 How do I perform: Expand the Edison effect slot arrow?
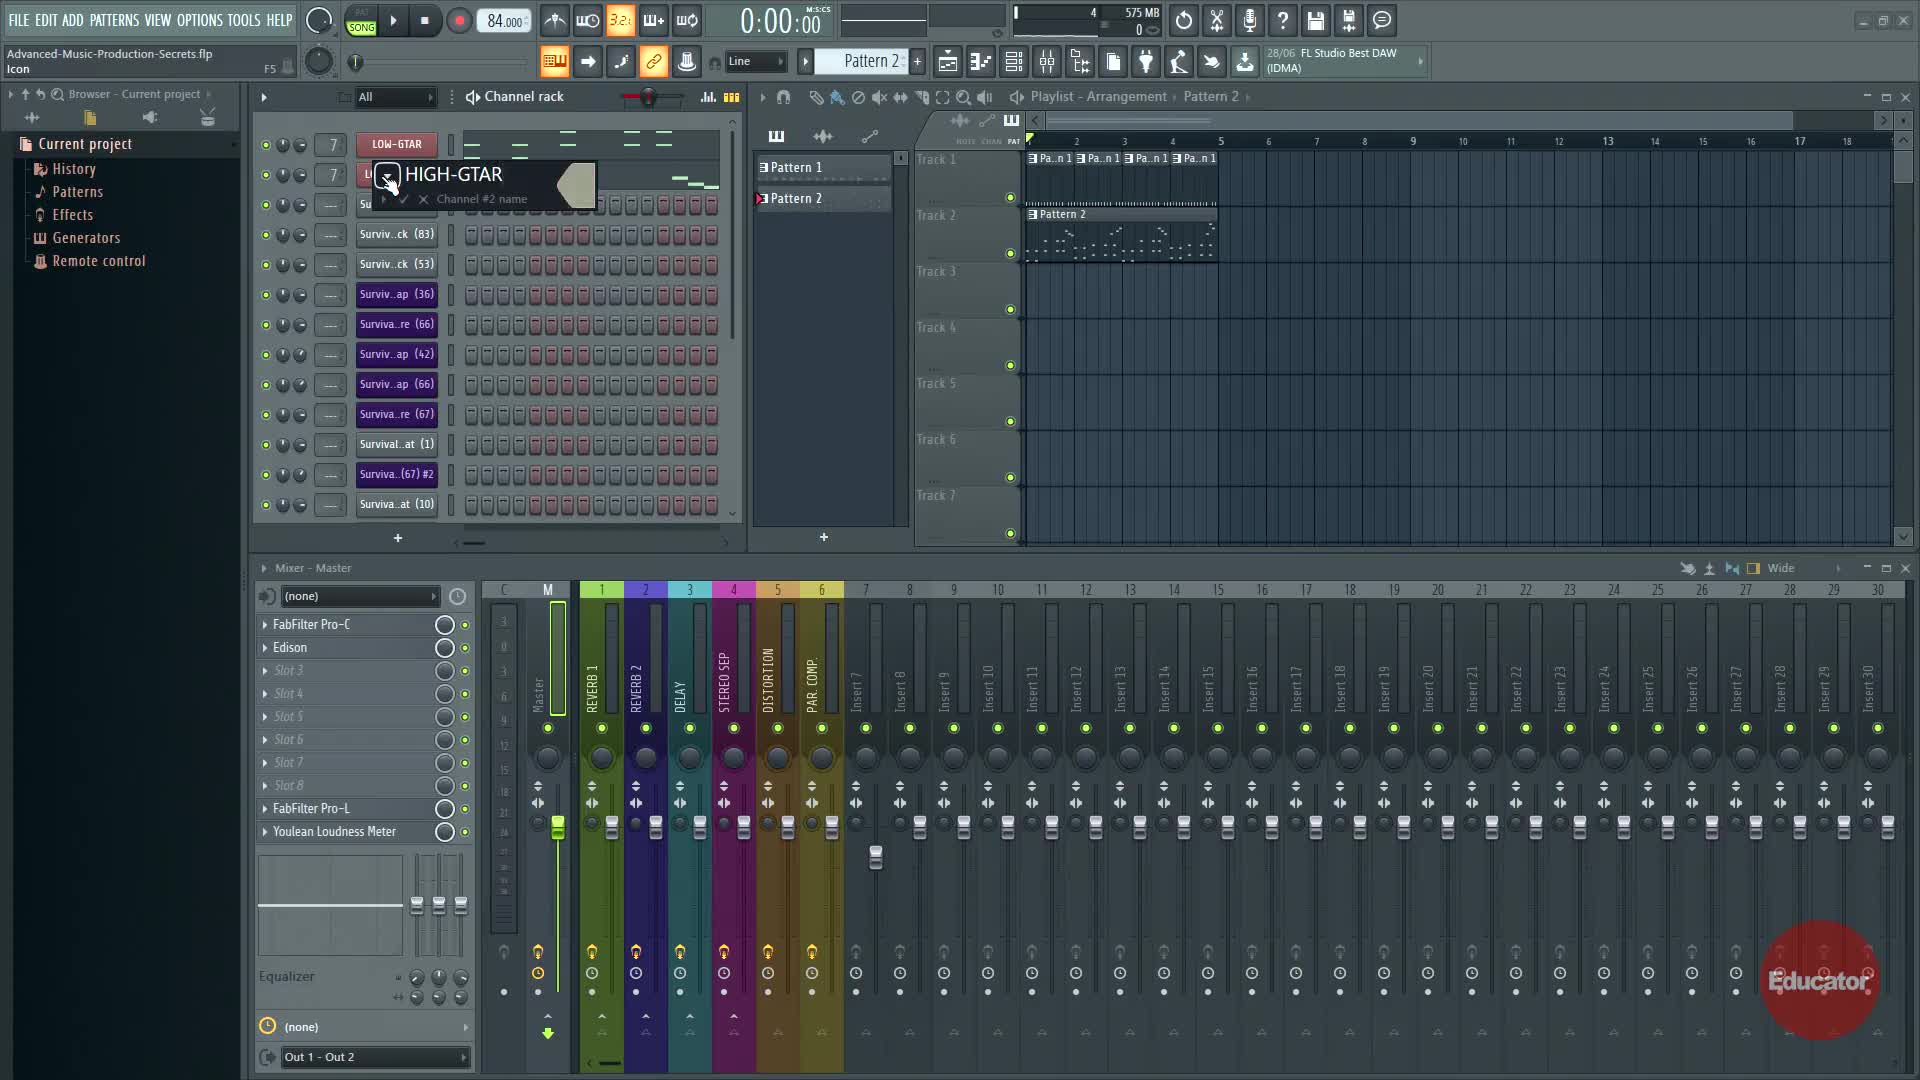[x=265, y=648]
